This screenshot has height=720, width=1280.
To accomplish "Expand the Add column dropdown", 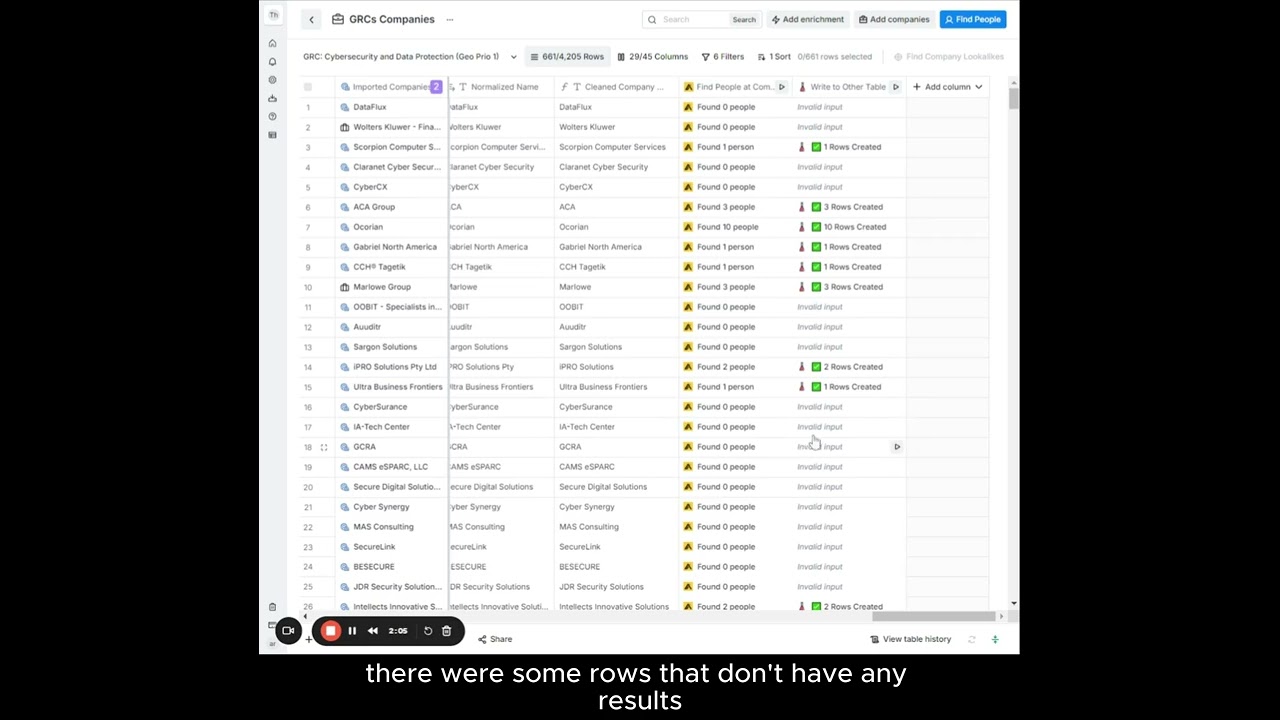I will pyautogui.click(x=948, y=87).
